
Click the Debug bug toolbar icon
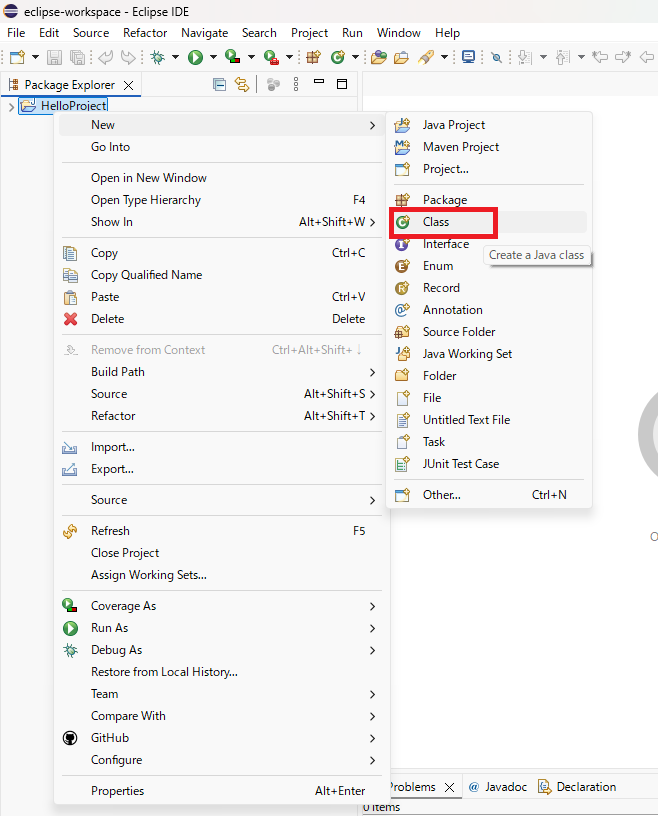[x=158, y=57]
